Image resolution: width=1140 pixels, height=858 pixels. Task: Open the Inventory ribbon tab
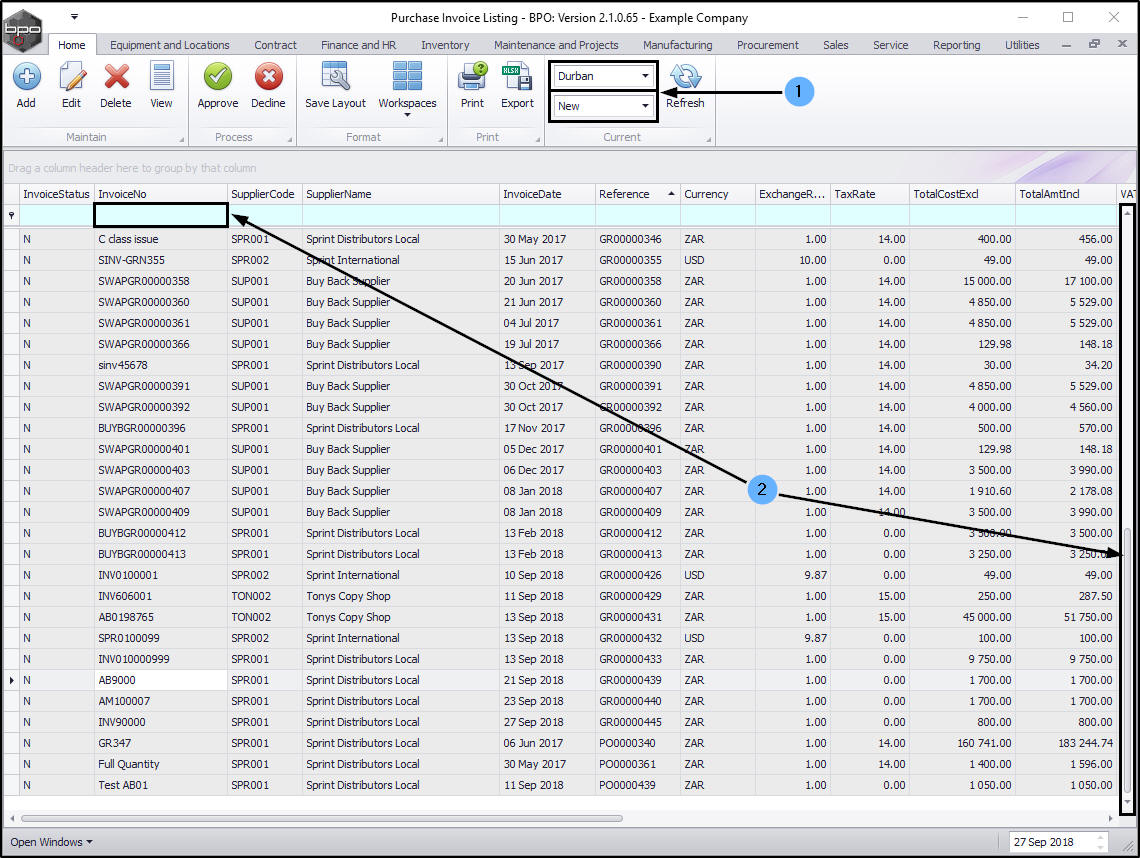pos(445,45)
